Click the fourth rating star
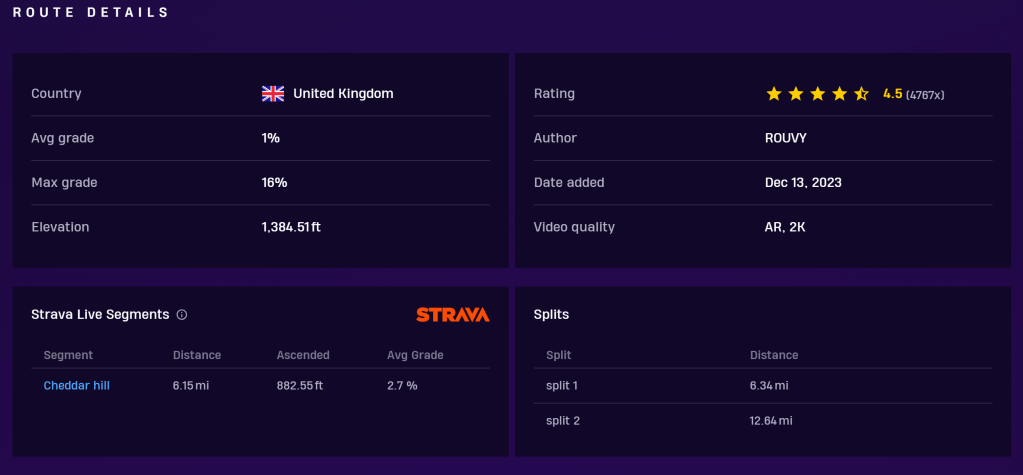This screenshot has width=1023, height=475. 840,93
